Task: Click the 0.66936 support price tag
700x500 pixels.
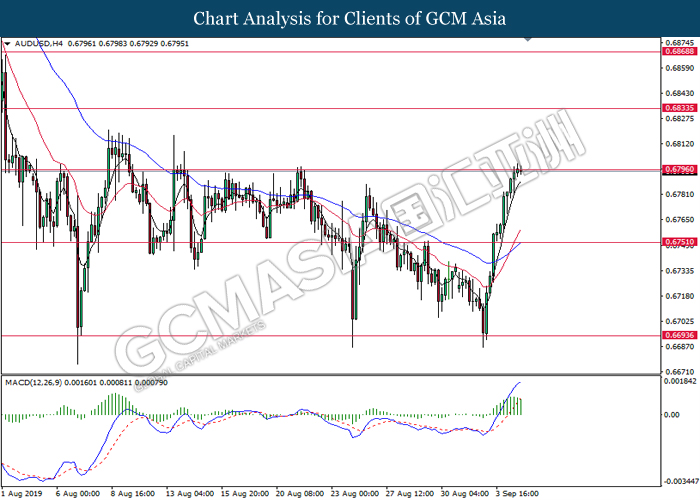Action: click(680, 335)
